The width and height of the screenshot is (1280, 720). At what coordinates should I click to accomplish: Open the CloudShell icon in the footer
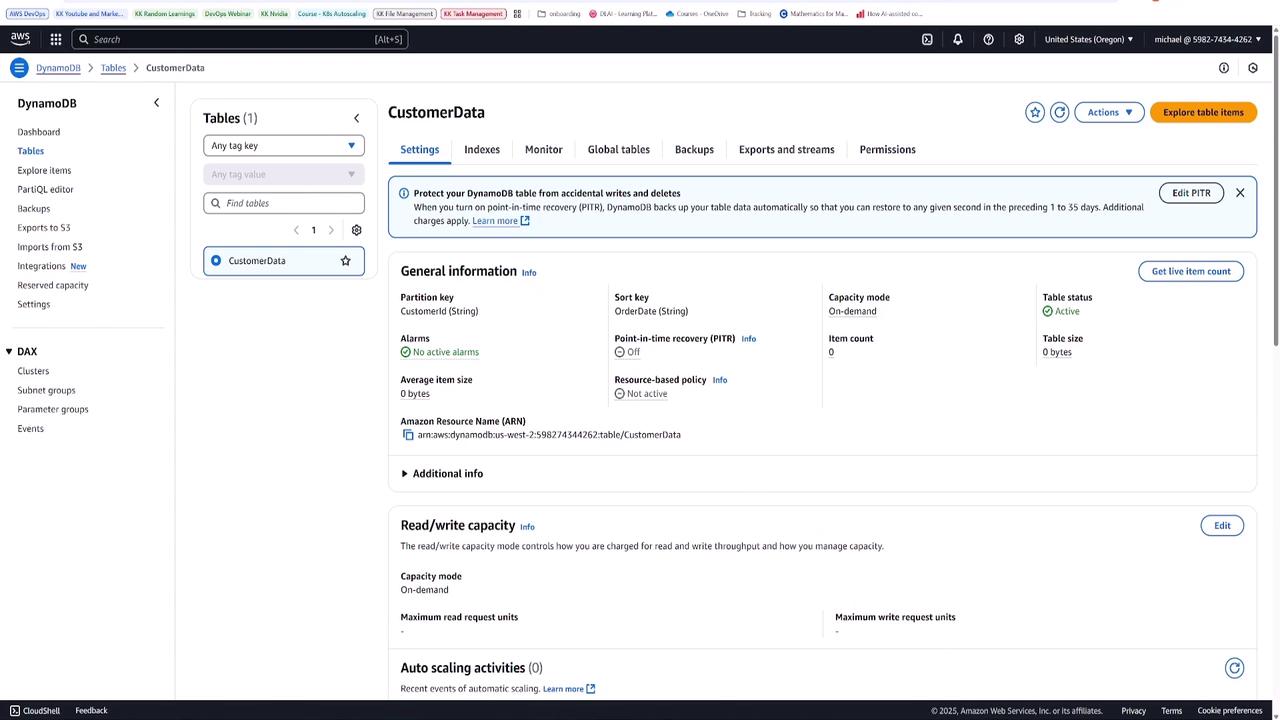pos(15,711)
